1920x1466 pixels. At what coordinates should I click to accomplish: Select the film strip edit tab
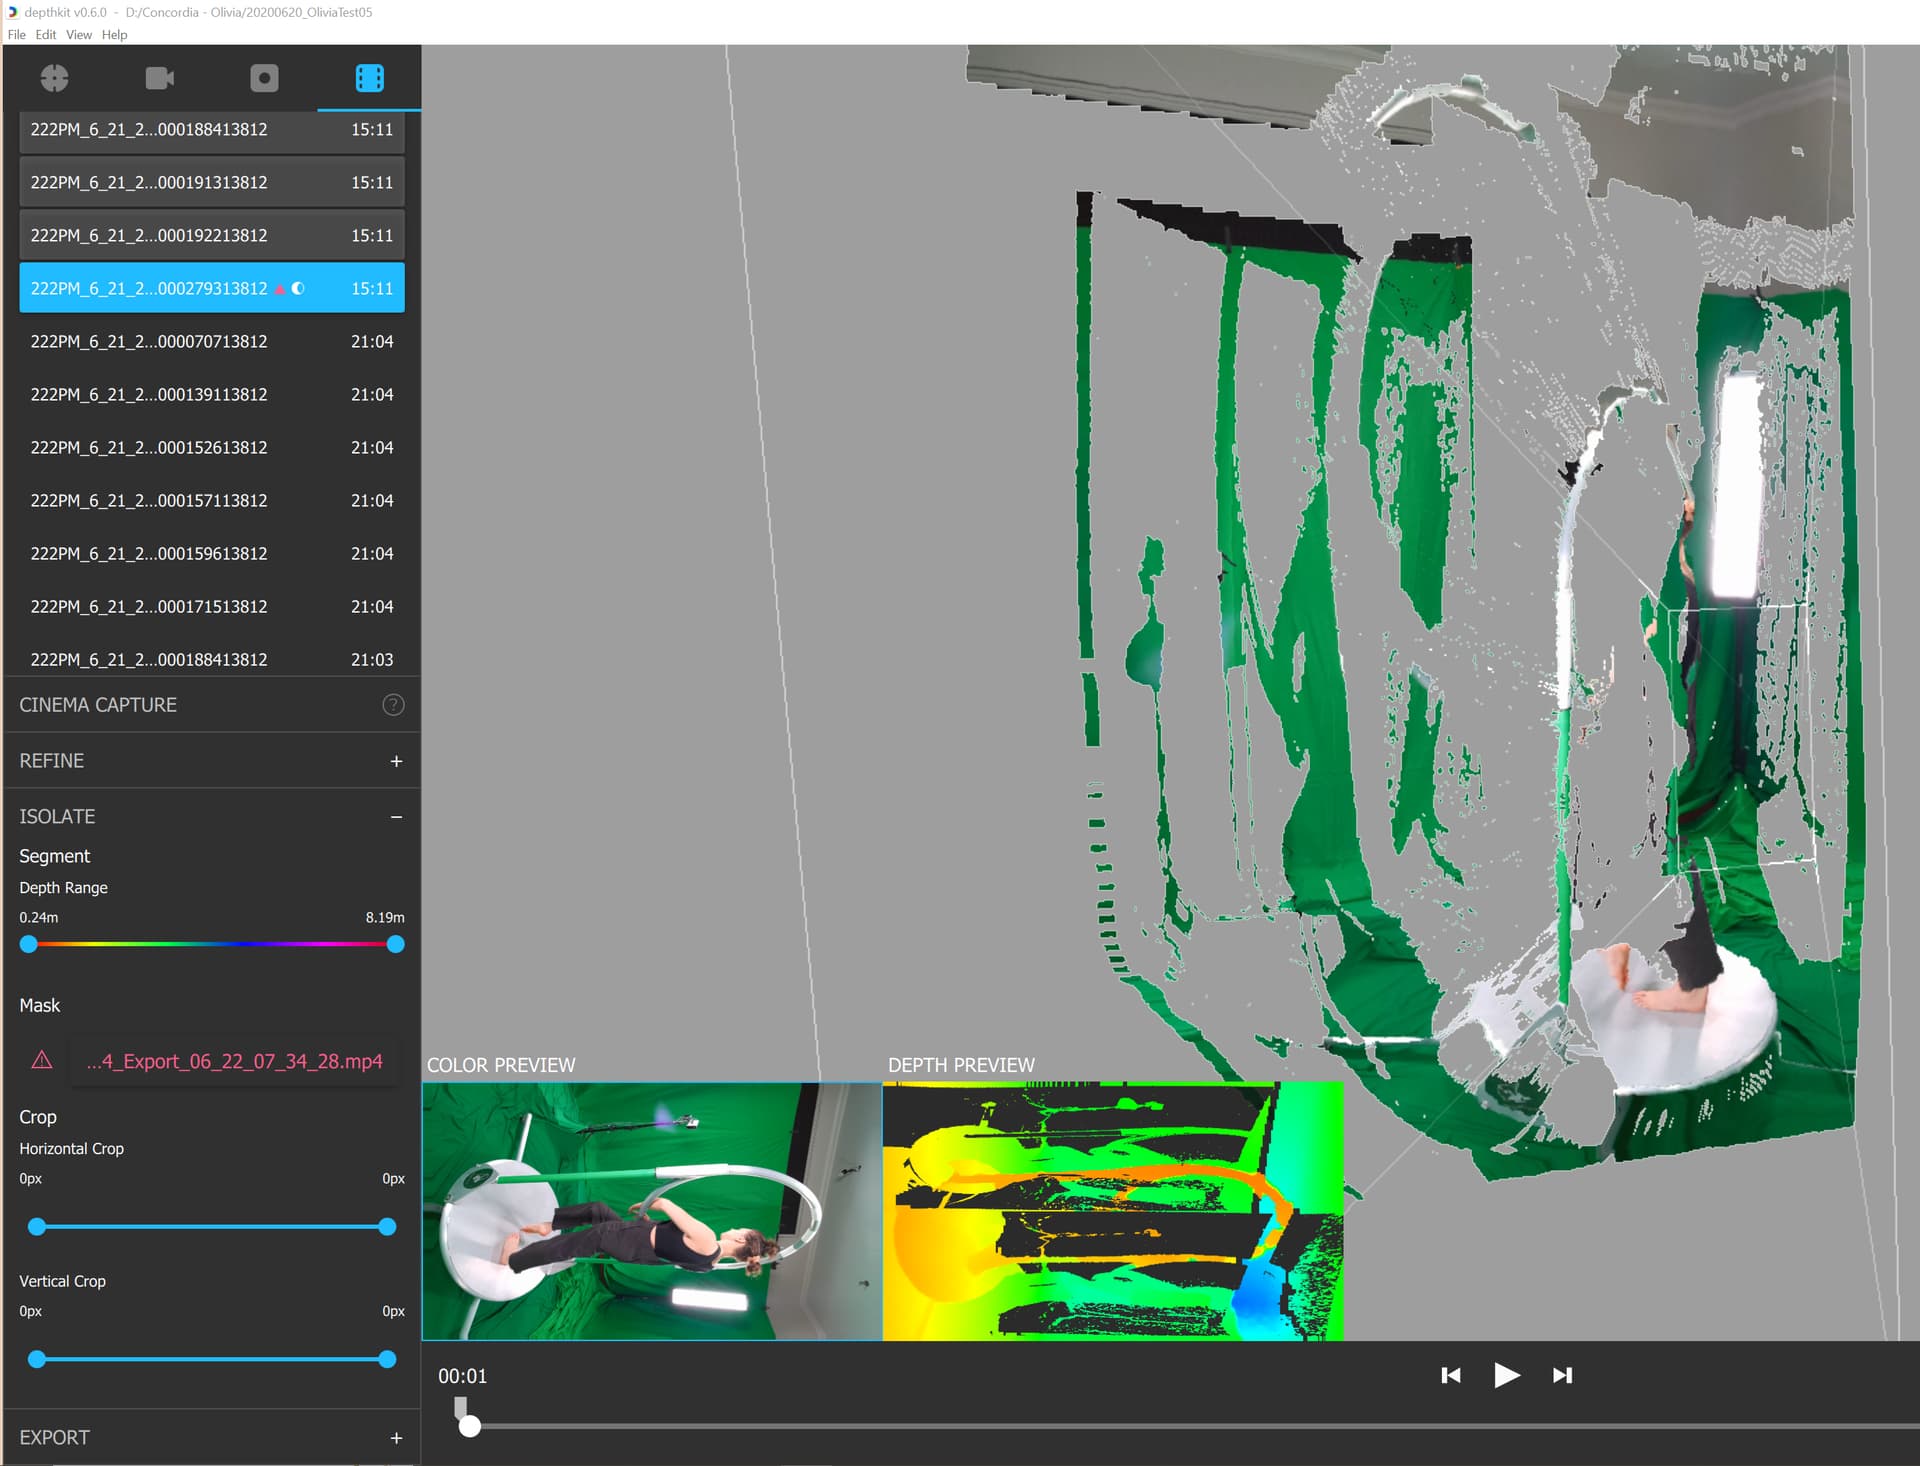click(x=369, y=78)
